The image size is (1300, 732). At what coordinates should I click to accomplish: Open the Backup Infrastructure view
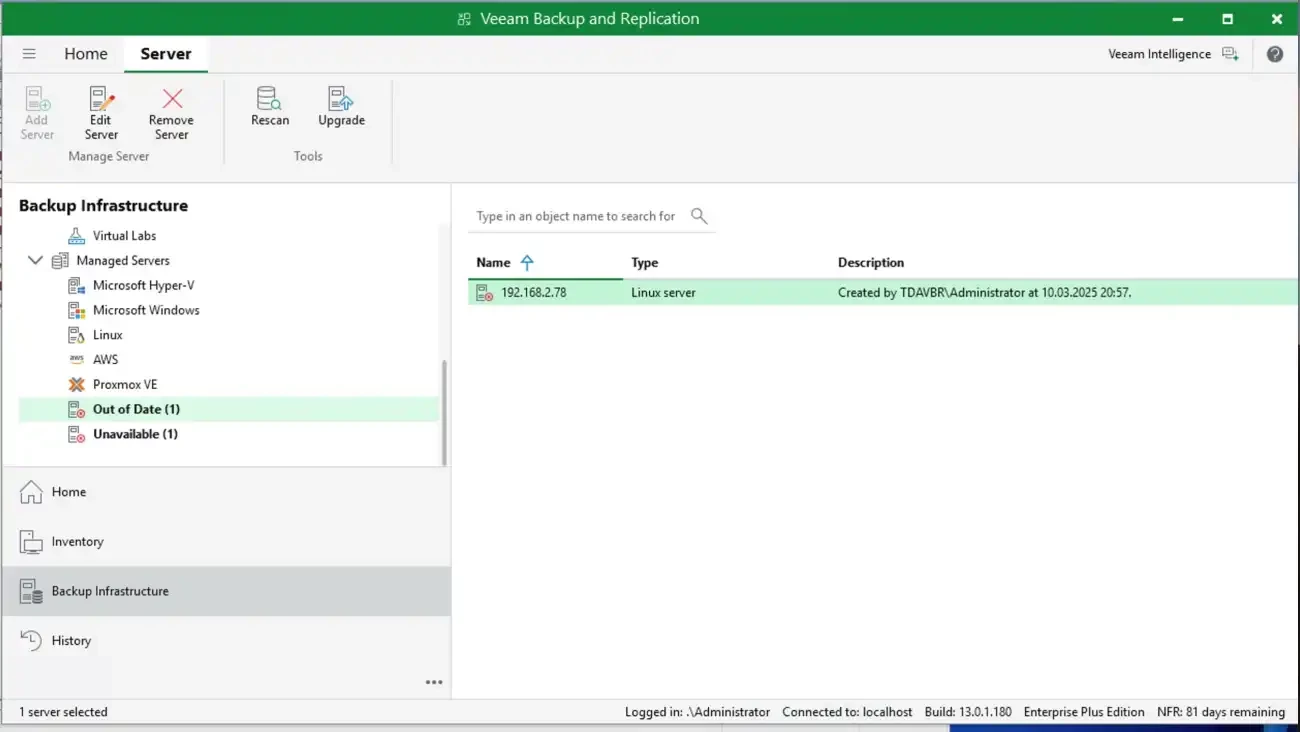click(226, 591)
